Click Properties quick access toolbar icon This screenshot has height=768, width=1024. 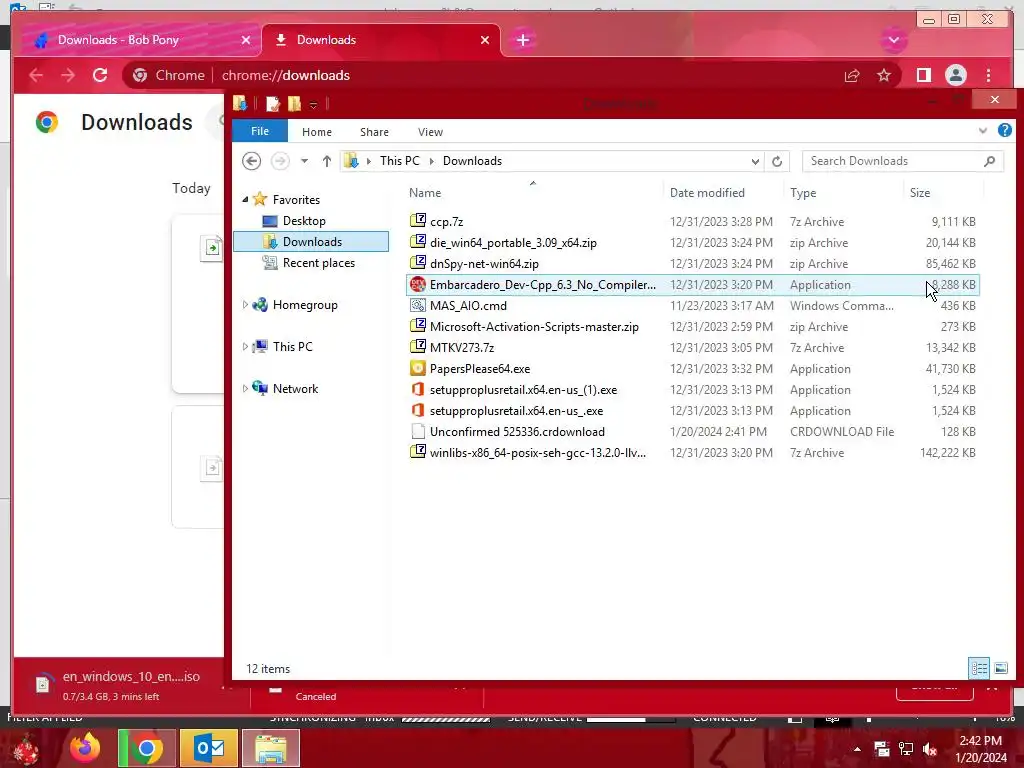[273, 103]
